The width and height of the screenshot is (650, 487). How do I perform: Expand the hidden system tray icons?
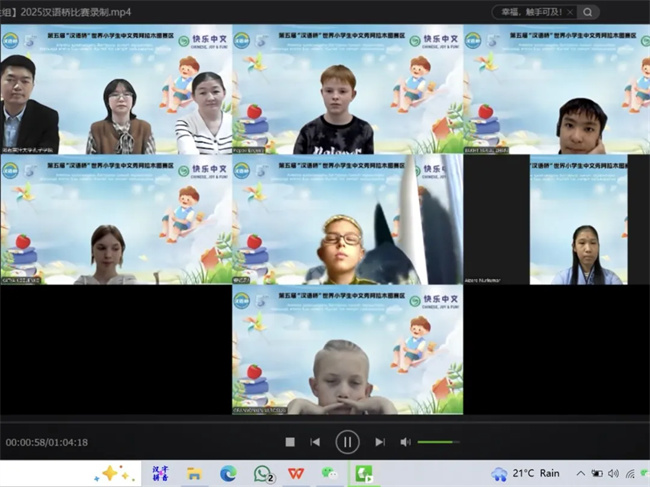pyautogui.click(x=580, y=473)
